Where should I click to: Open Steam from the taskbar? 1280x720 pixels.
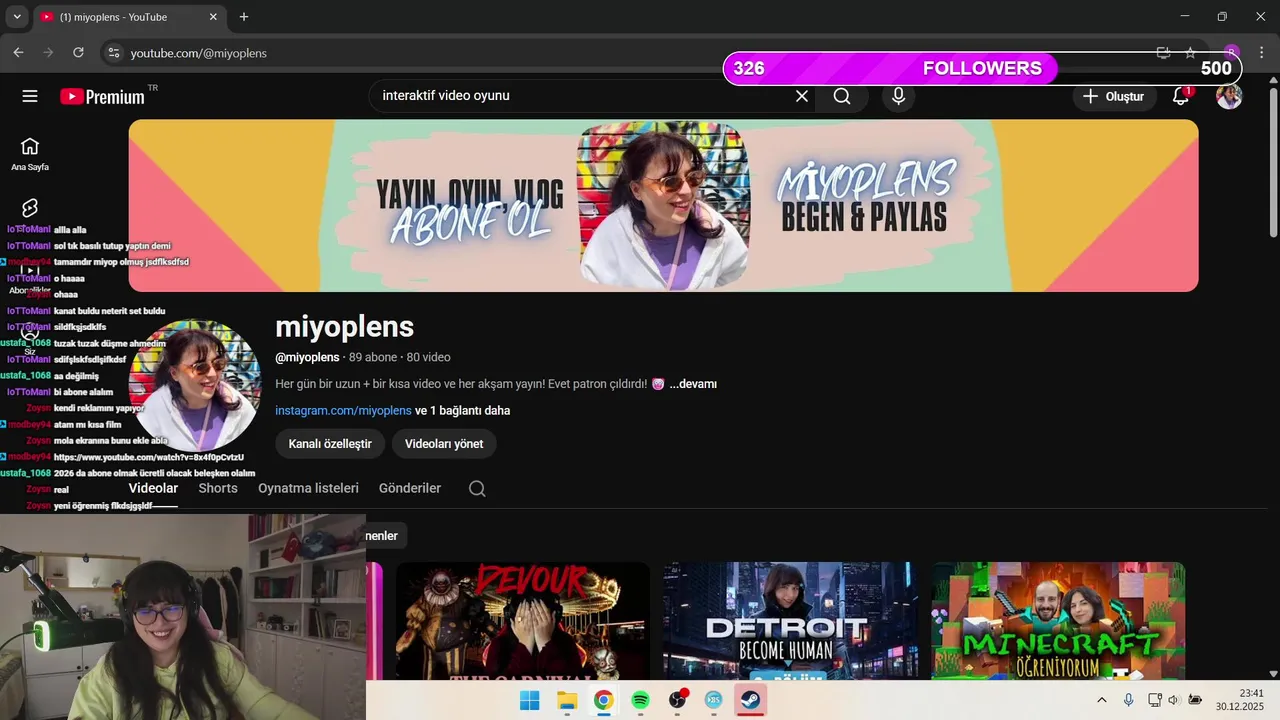(x=751, y=700)
